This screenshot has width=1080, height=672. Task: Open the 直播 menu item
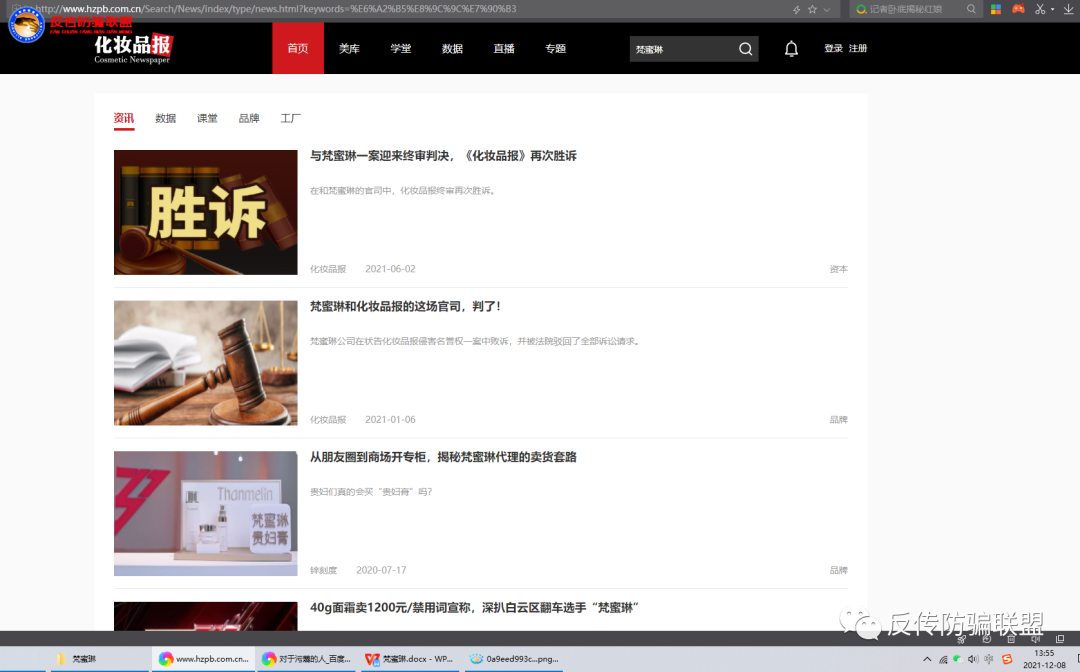504,48
